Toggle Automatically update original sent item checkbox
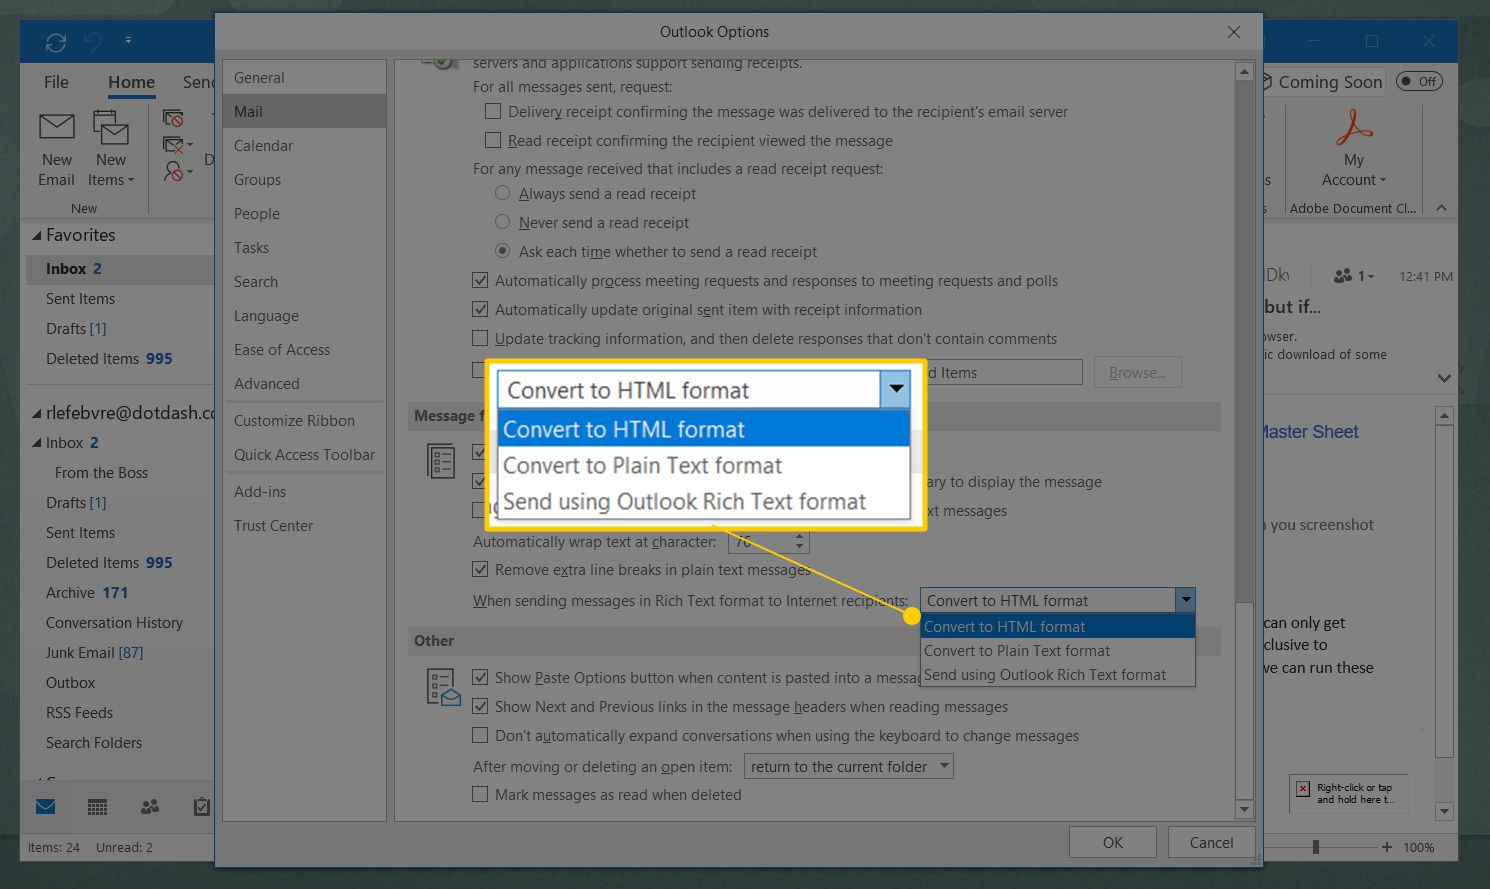1490x889 pixels. click(480, 309)
